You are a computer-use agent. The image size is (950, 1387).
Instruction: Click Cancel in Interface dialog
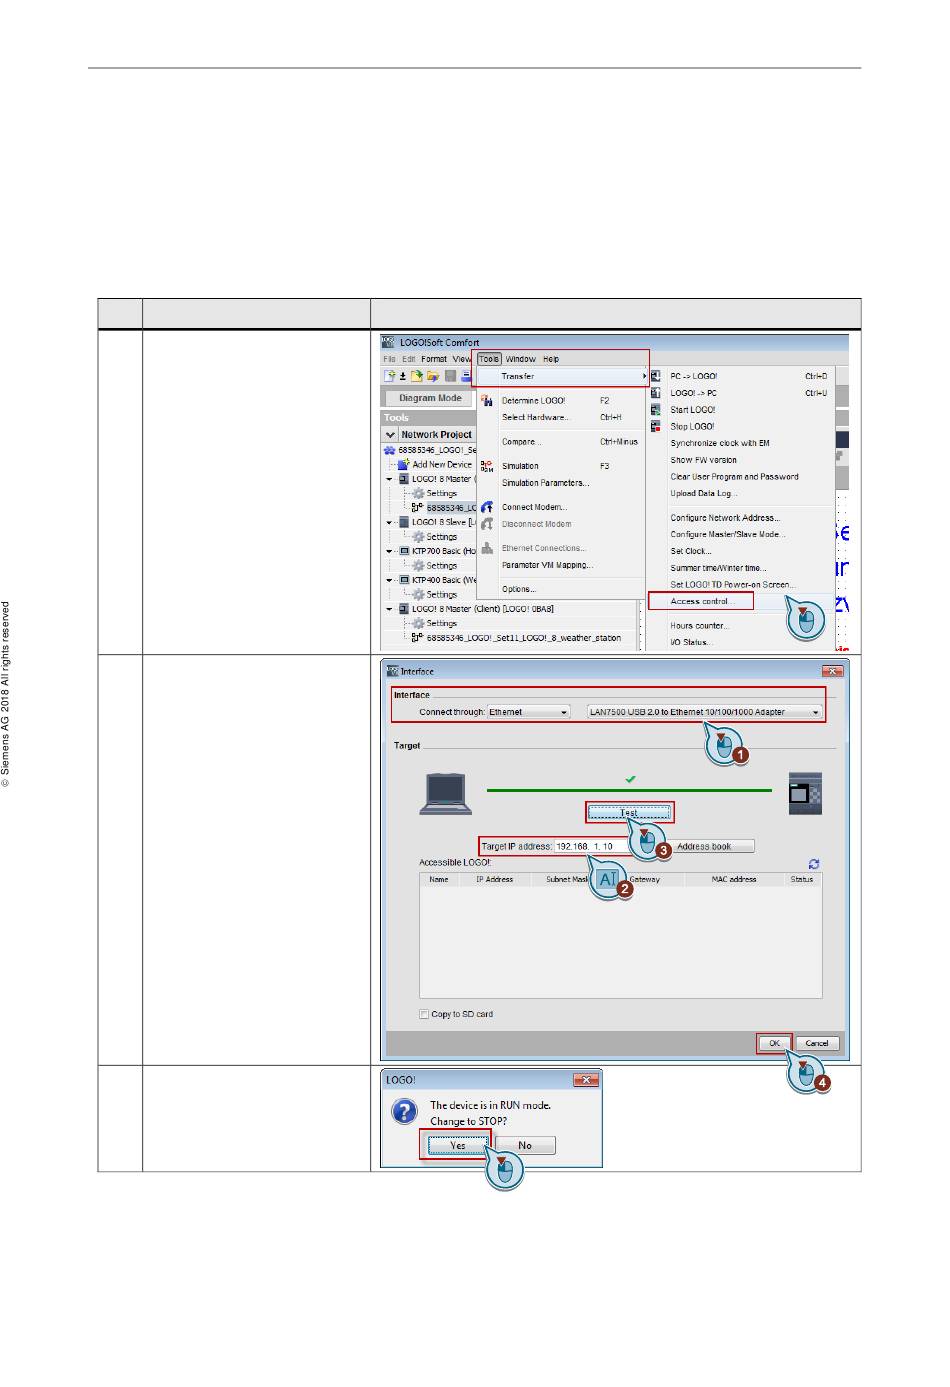click(817, 1043)
